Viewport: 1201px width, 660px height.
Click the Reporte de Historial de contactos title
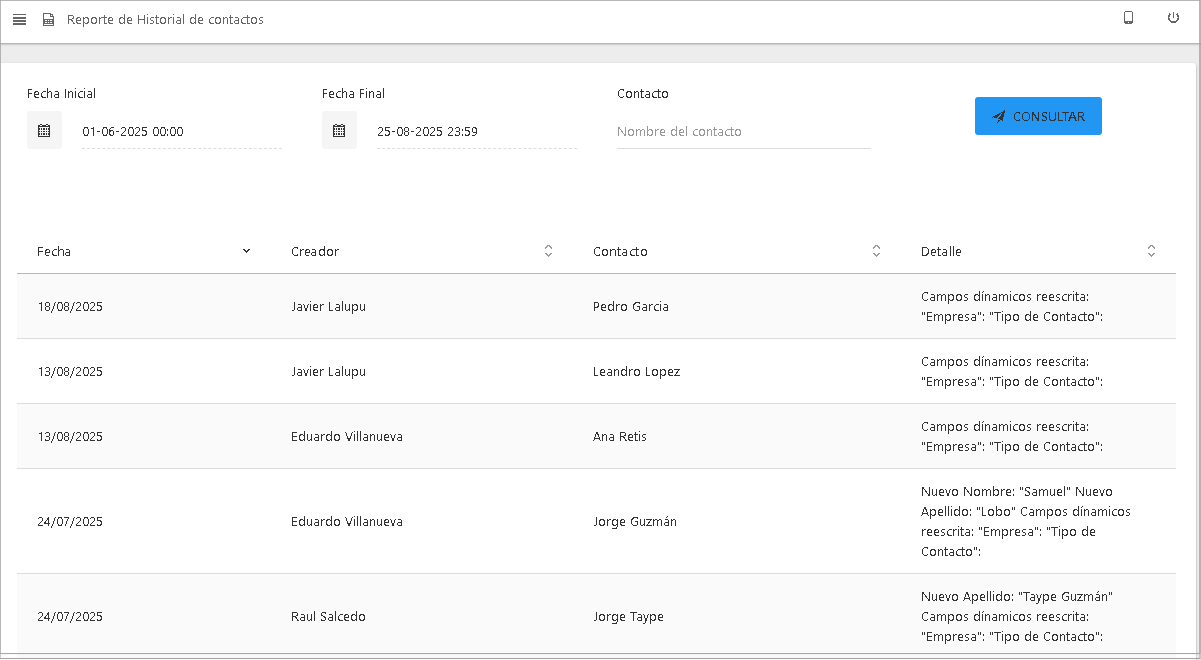[165, 20]
